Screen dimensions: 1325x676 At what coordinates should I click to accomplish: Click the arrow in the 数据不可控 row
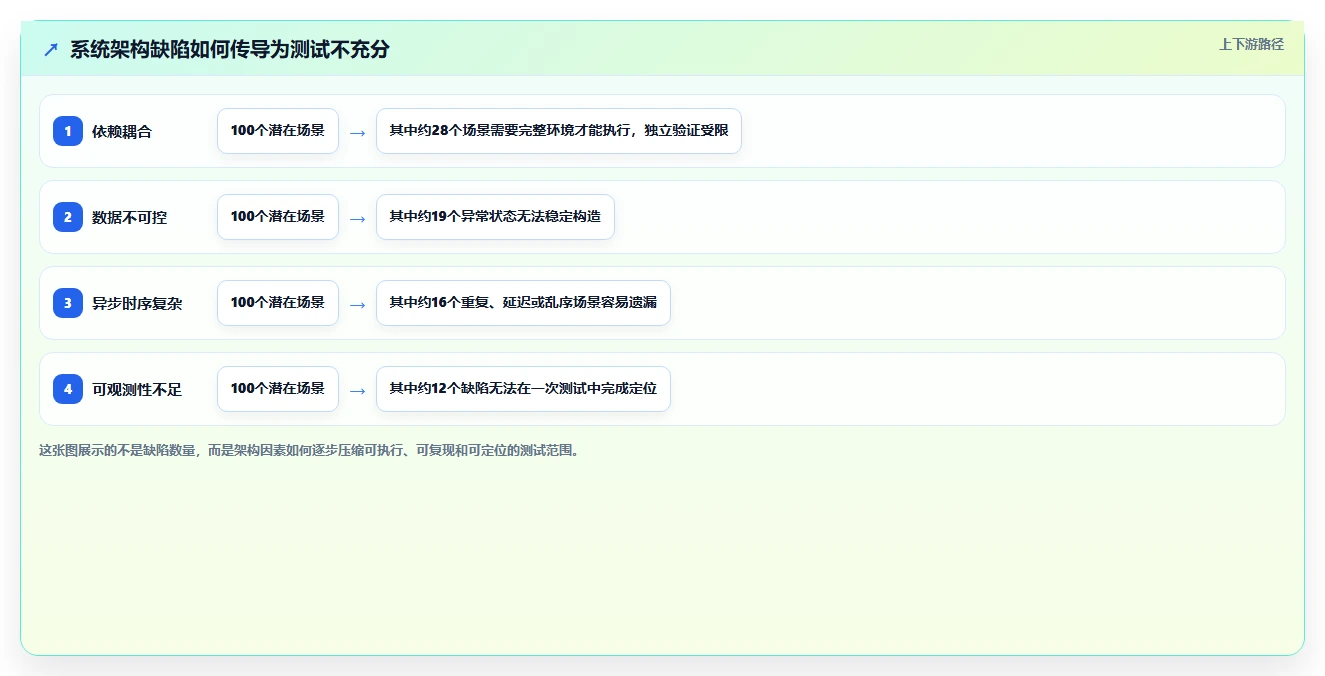(x=358, y=218)
